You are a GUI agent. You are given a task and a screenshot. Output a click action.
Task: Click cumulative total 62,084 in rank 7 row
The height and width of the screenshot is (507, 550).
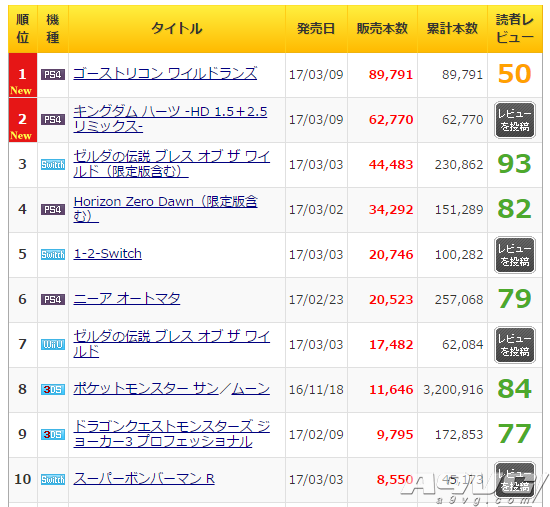point(463,345)
